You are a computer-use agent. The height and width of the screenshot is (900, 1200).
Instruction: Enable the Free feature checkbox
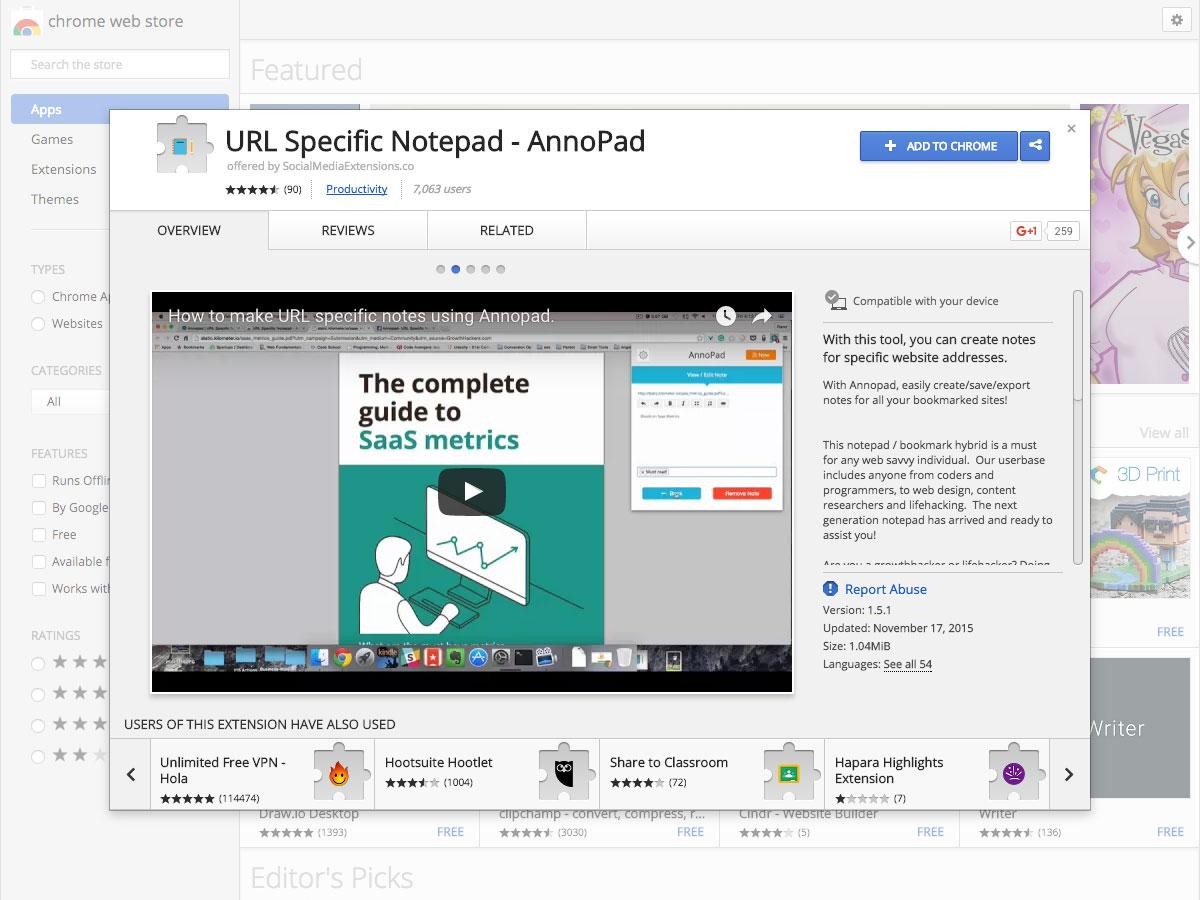tap(39, 535)
